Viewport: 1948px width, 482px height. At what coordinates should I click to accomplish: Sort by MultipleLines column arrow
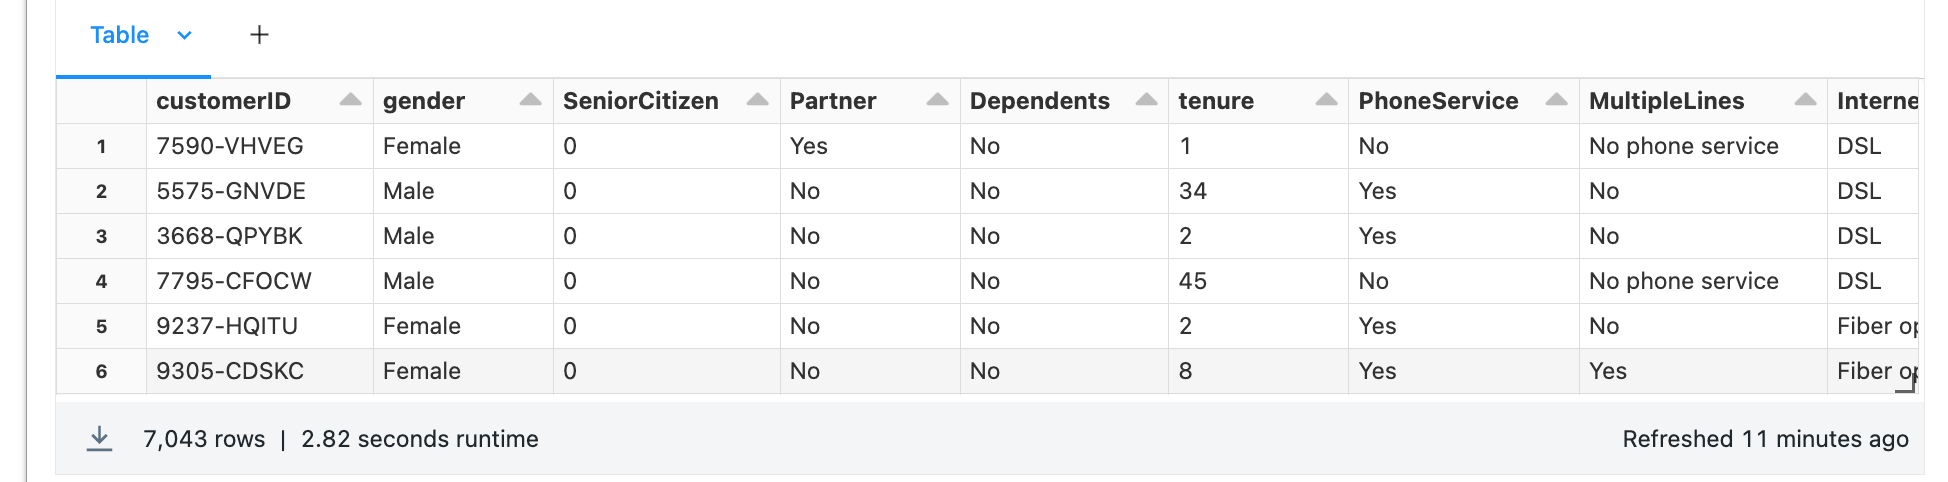pyautogui.click(x=1805, y=100)
